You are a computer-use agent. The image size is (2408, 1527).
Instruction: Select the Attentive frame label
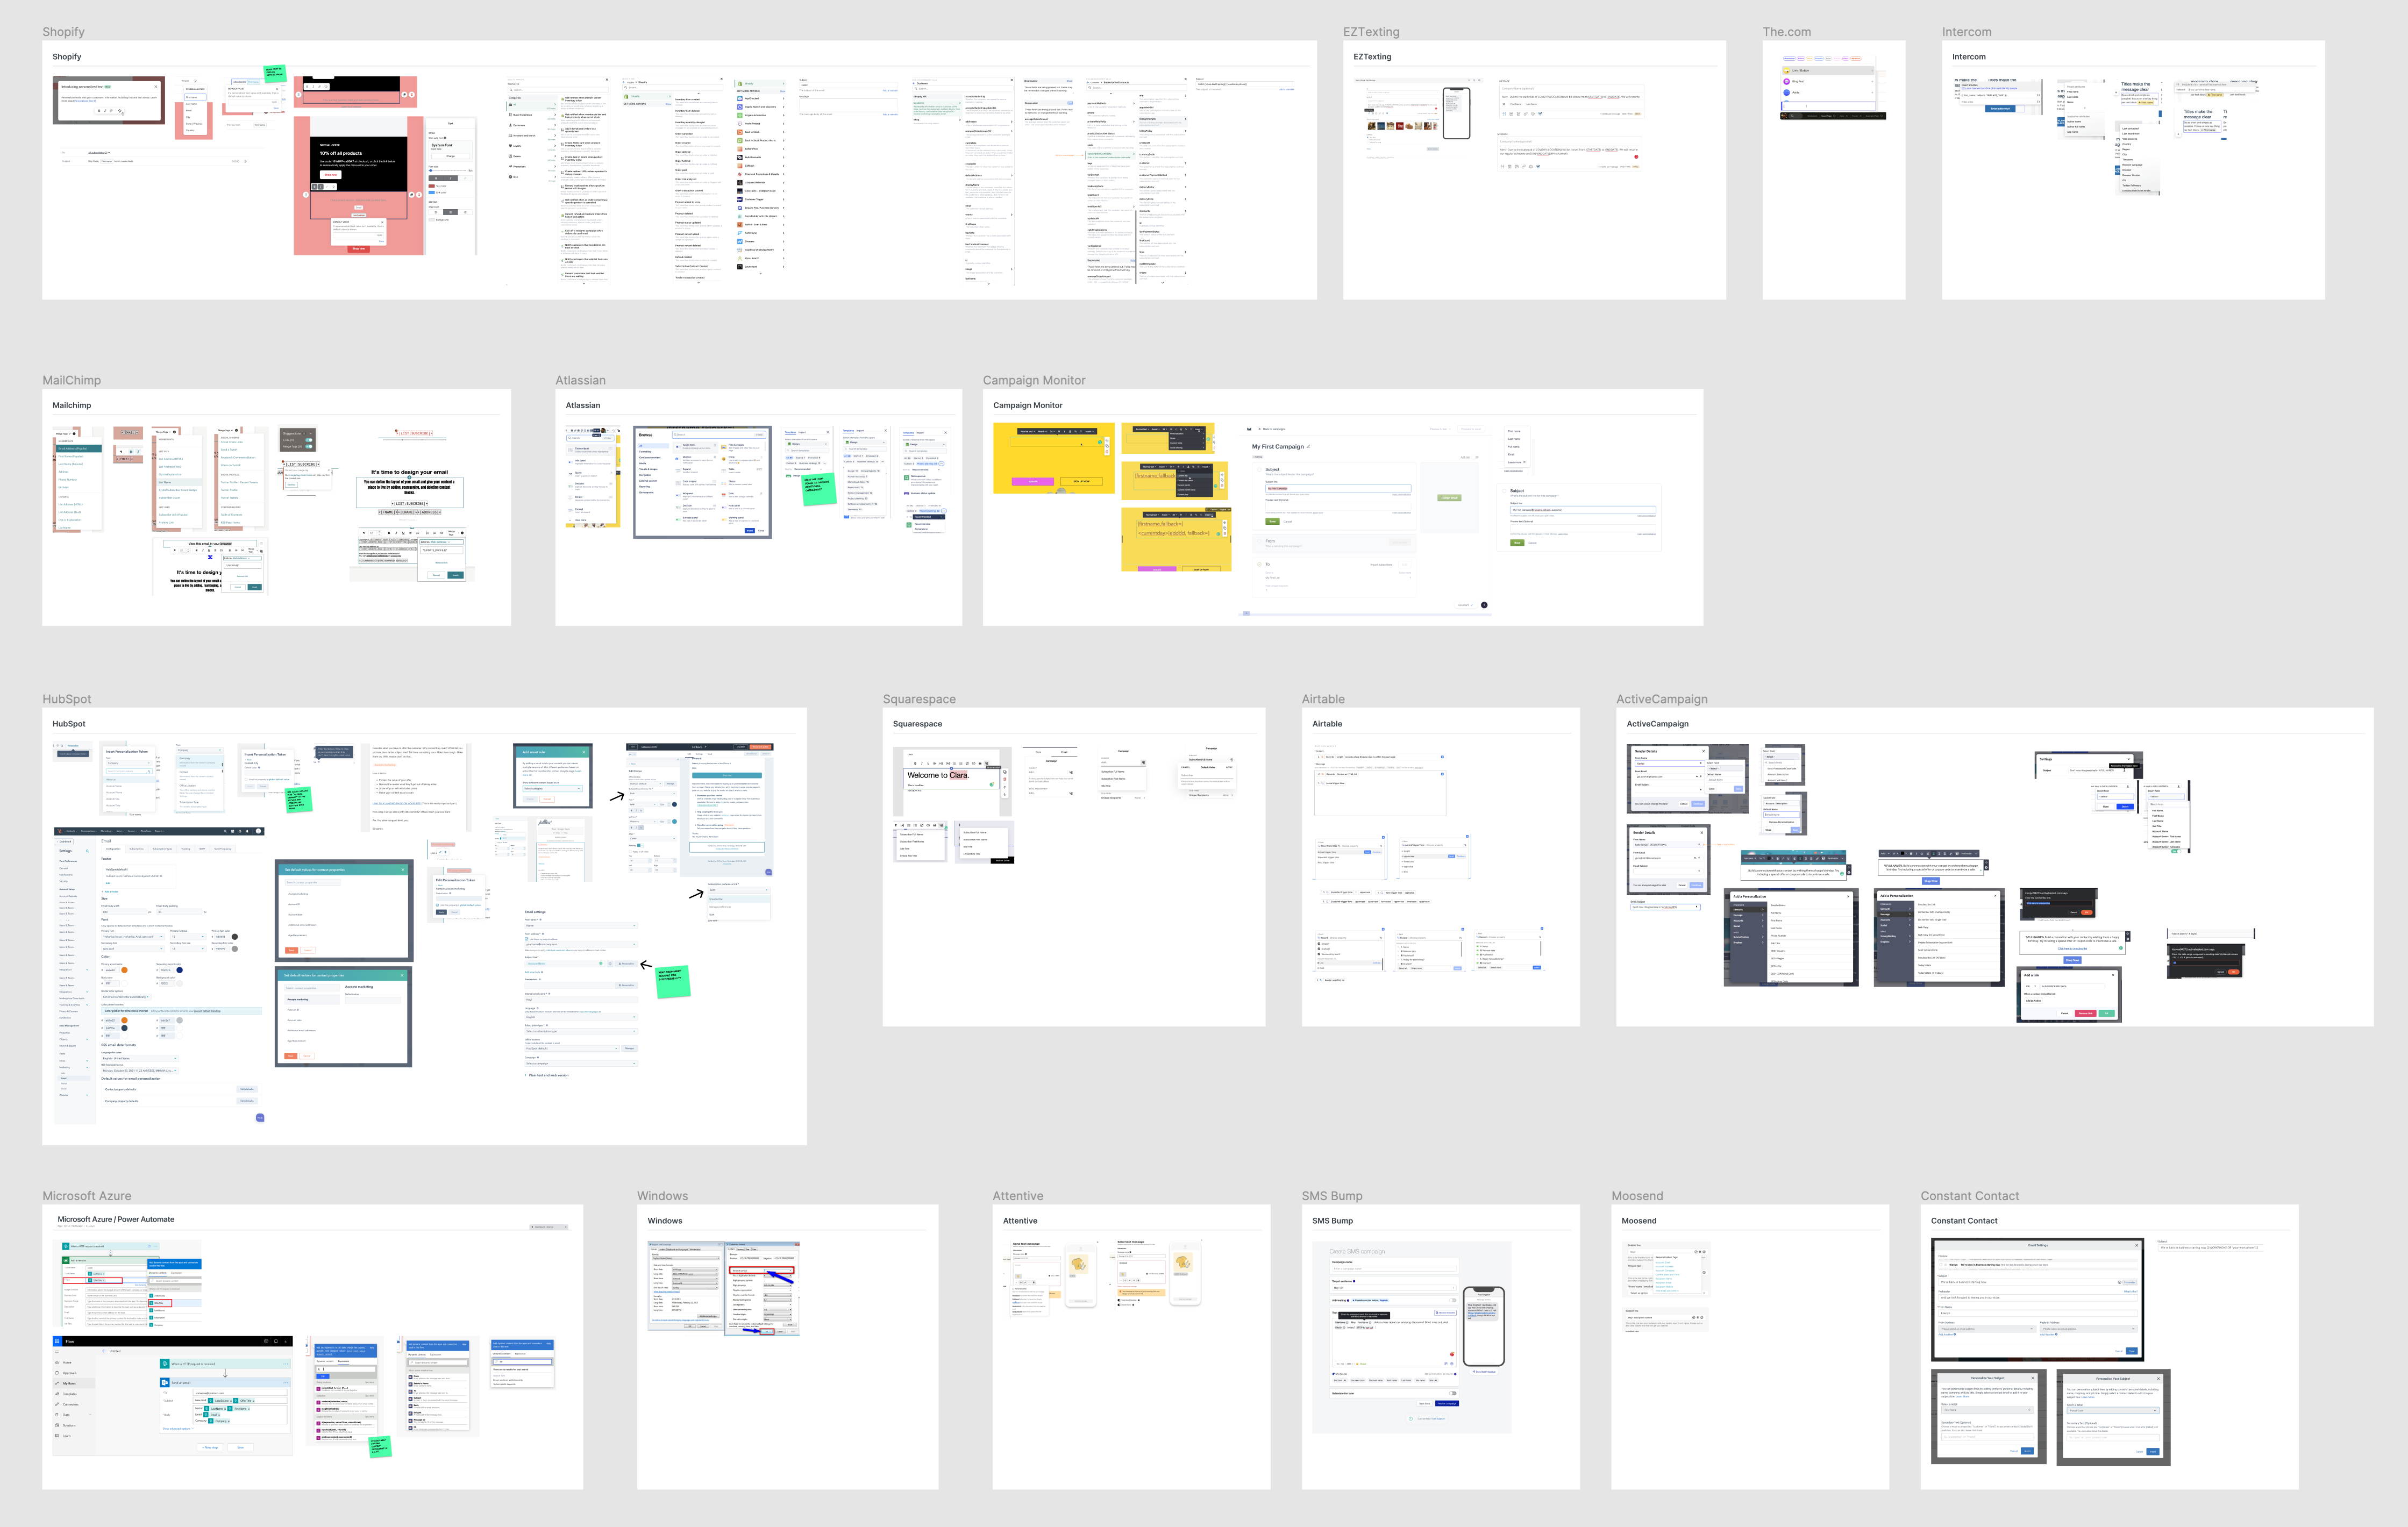click(x=1017, y=1196)
